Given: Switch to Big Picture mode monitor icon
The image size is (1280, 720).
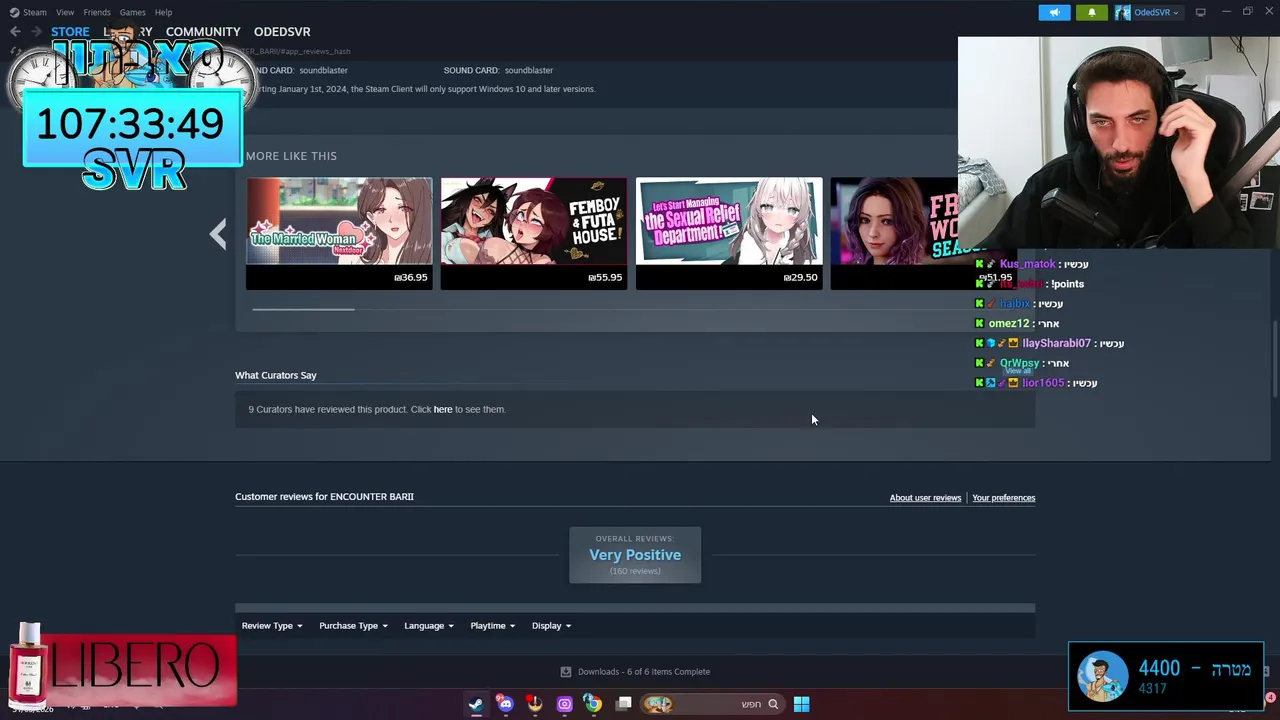Looking at the screenshot, I should coord(1201,12).
